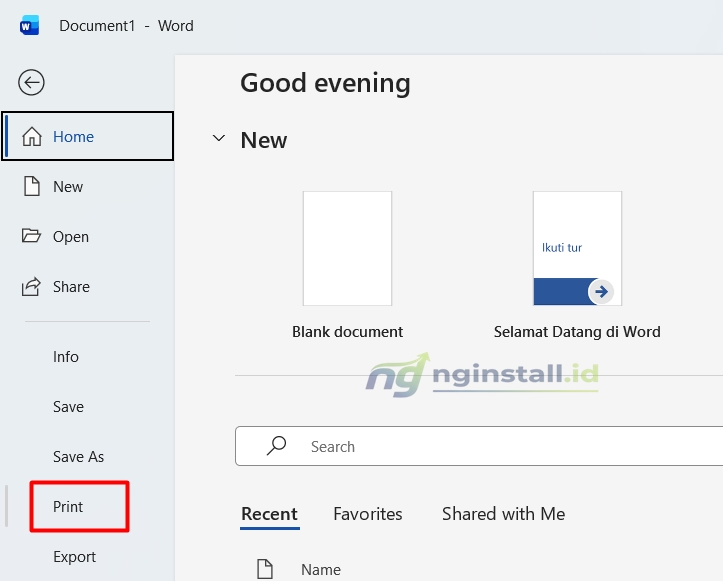Choose Save As from the sidebar
723x581 pixels.
click(x=88, y=457)
